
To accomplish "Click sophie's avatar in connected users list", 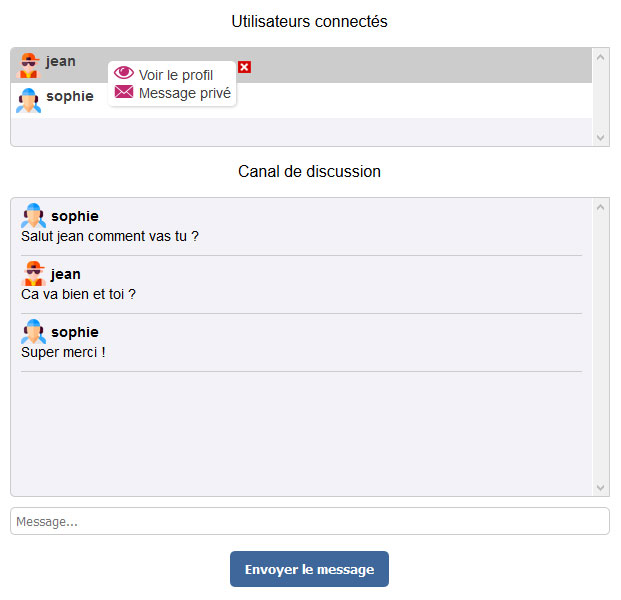I will pyautogui.click(x=28, y=100).
